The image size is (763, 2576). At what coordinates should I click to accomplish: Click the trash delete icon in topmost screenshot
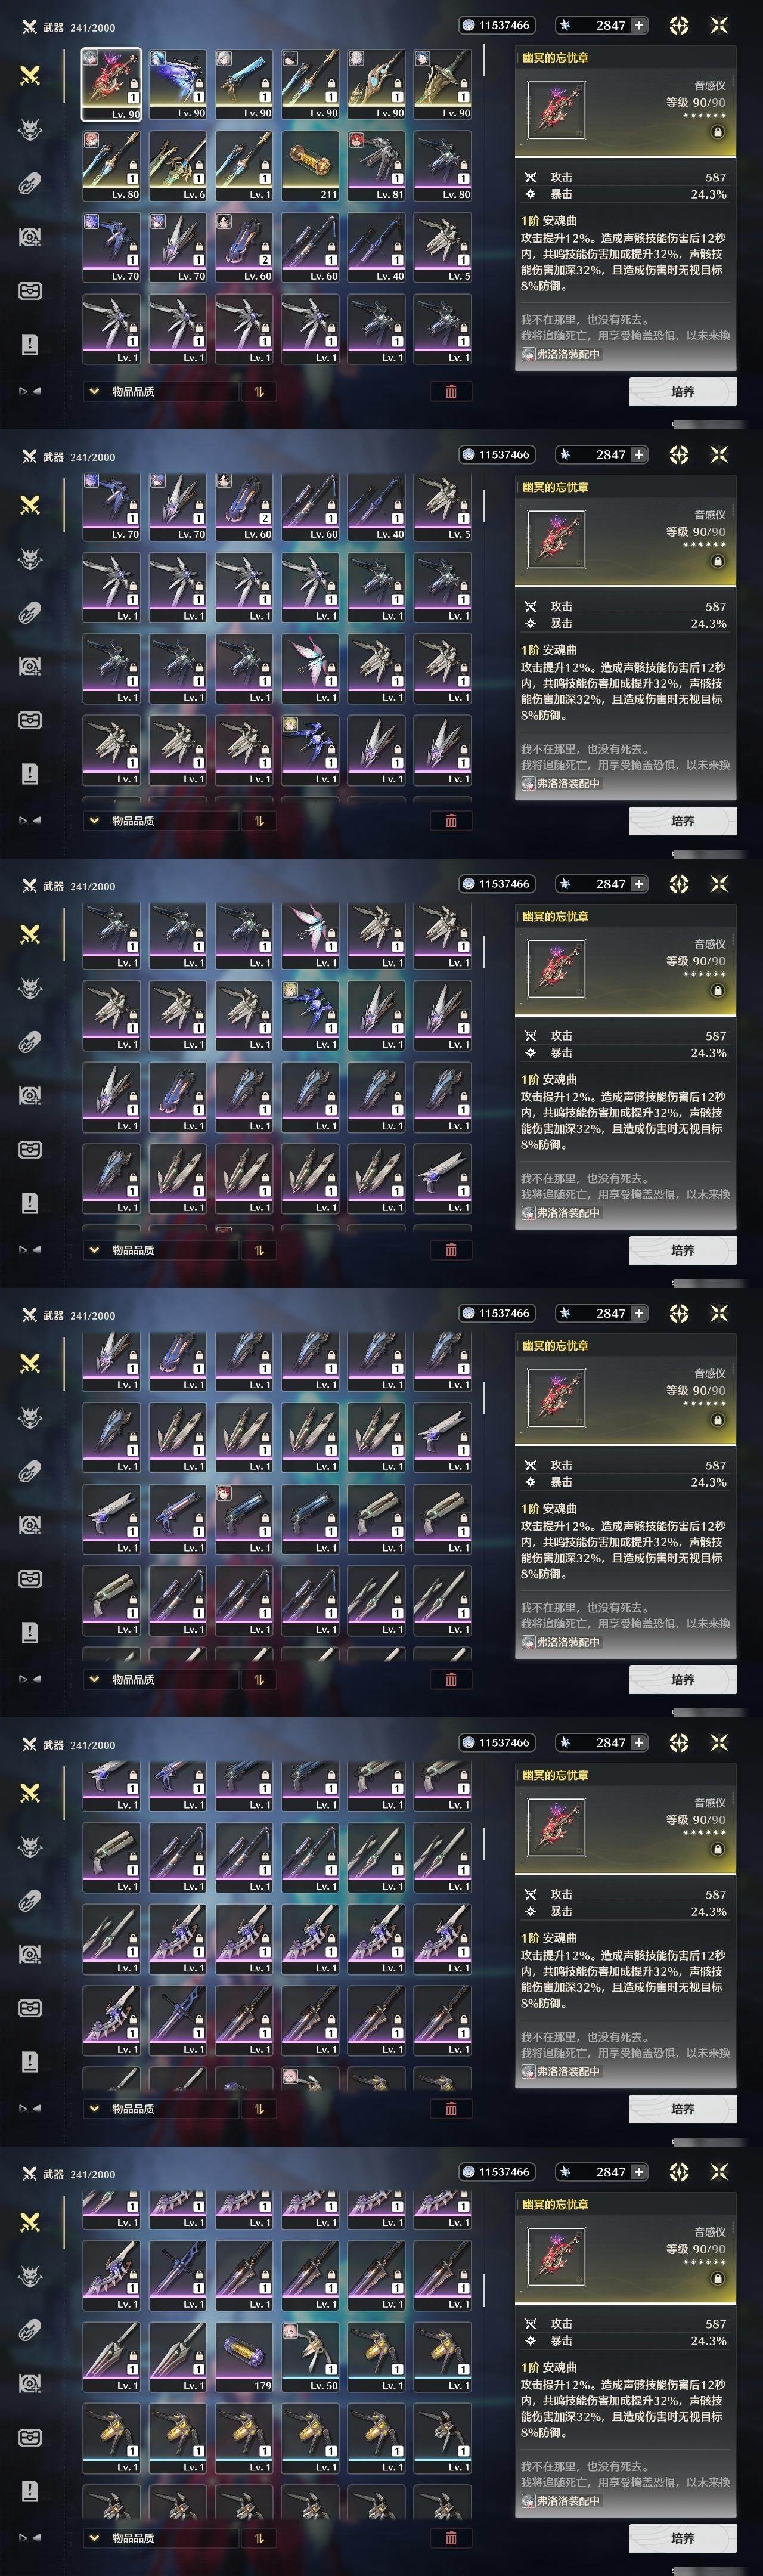pyautogui.click(x=451, y=391)
